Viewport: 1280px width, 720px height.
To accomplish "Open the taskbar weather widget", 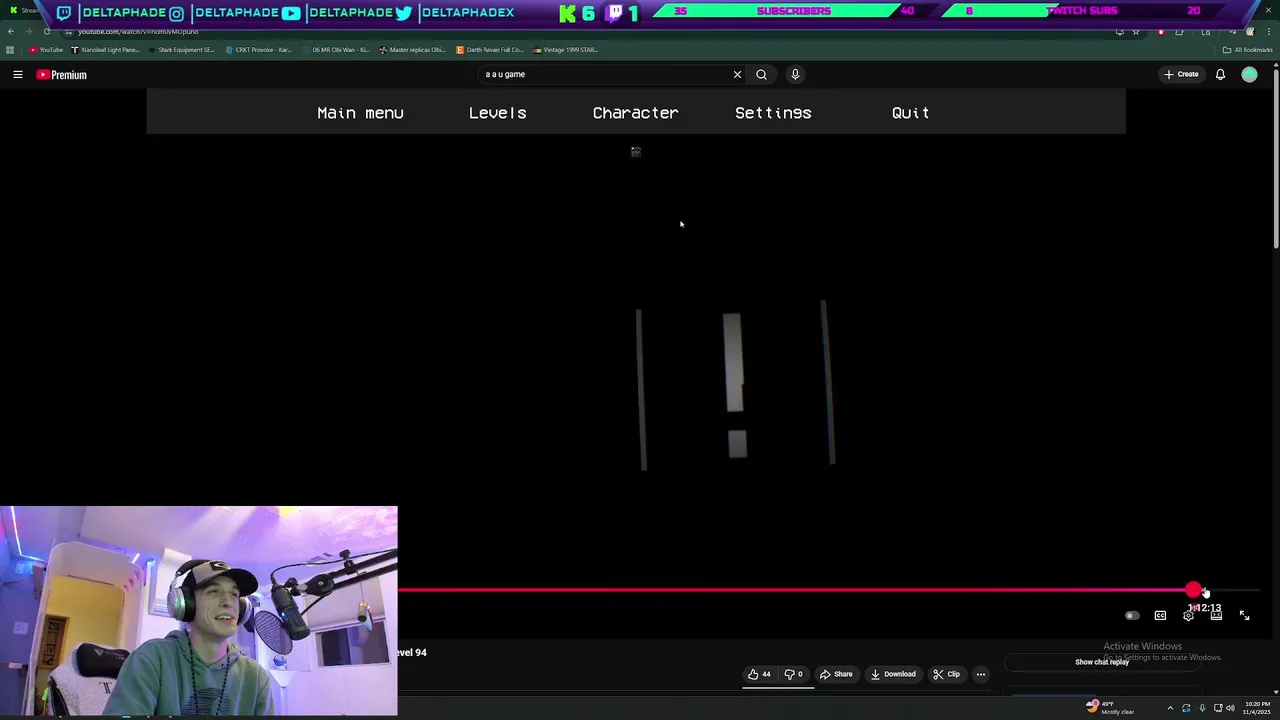I will (x=1110, y=707).
